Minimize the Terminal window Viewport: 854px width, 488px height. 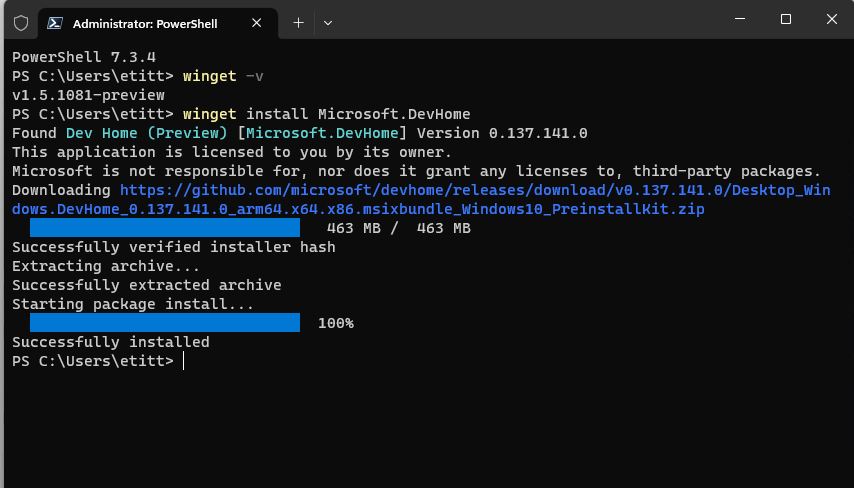[x=740, y=19]
